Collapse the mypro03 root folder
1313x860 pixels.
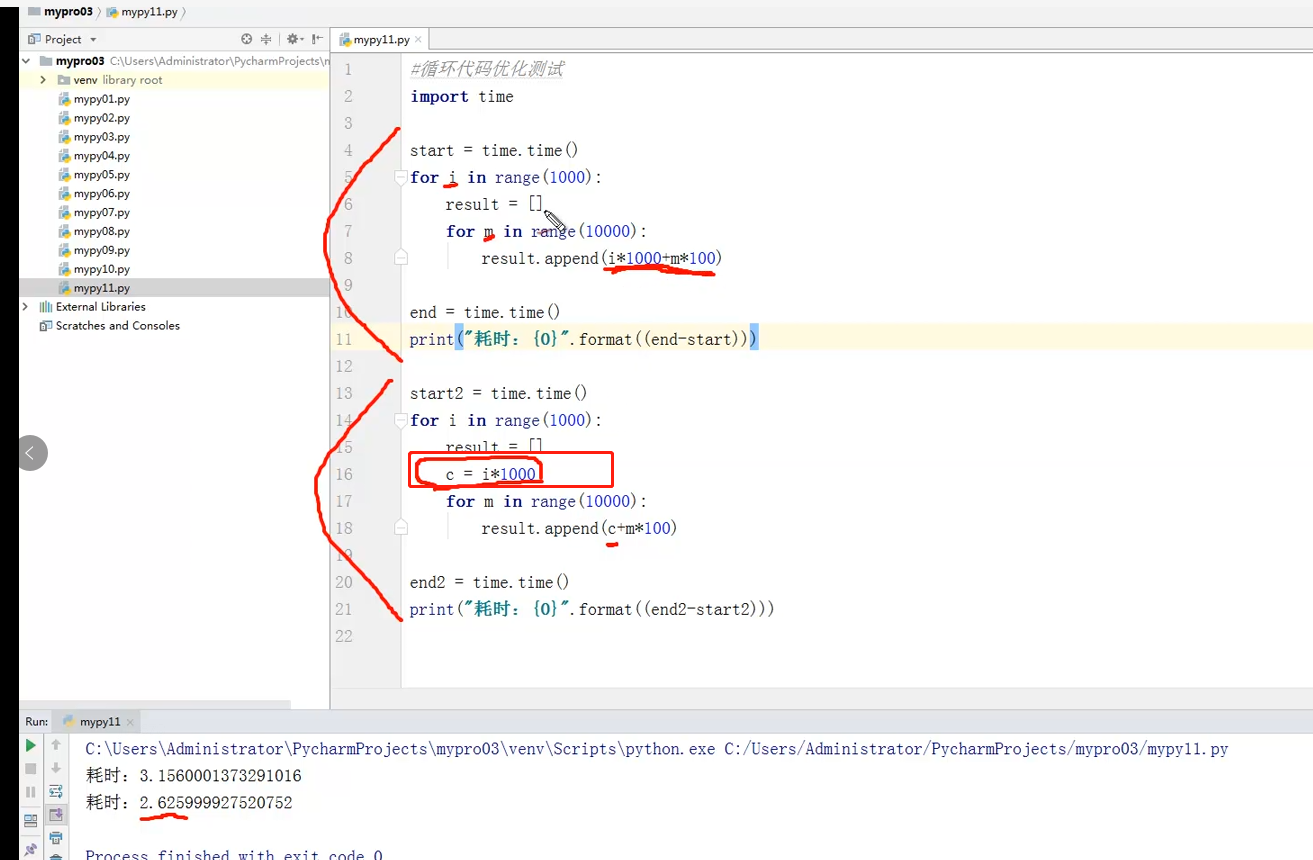point(26,61)
